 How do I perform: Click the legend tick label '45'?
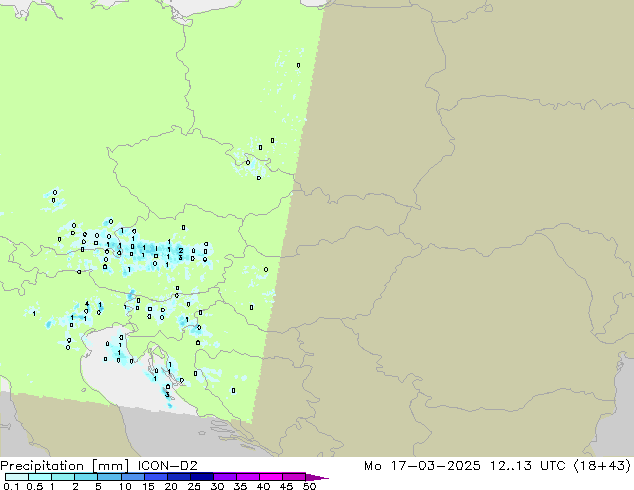286,486
